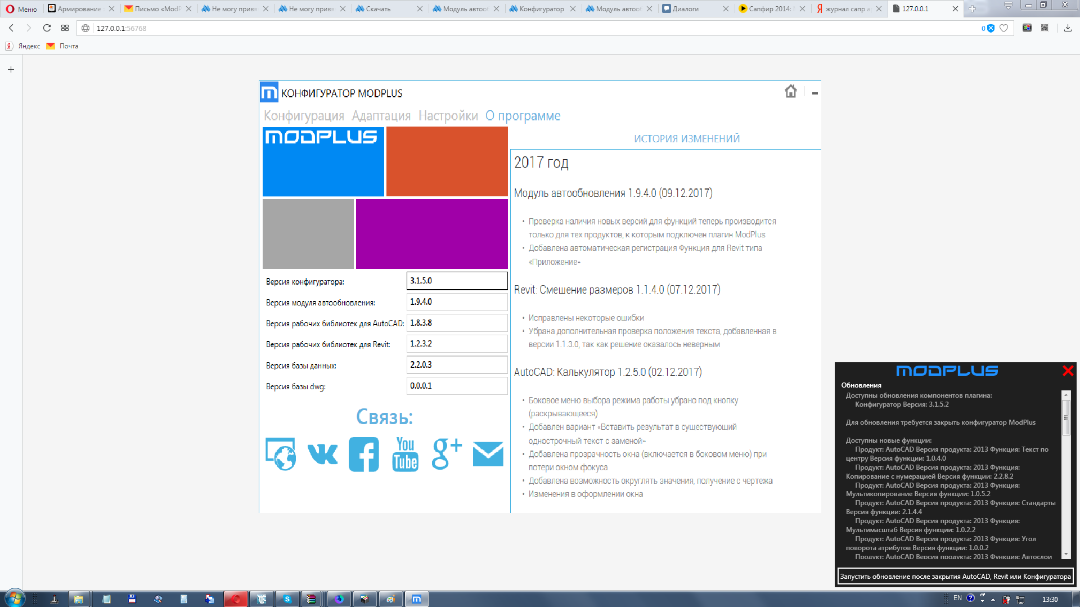Open the browser downloads icon
The height and width of the screenshot is (607, 1080).
tap(1068, 28)
